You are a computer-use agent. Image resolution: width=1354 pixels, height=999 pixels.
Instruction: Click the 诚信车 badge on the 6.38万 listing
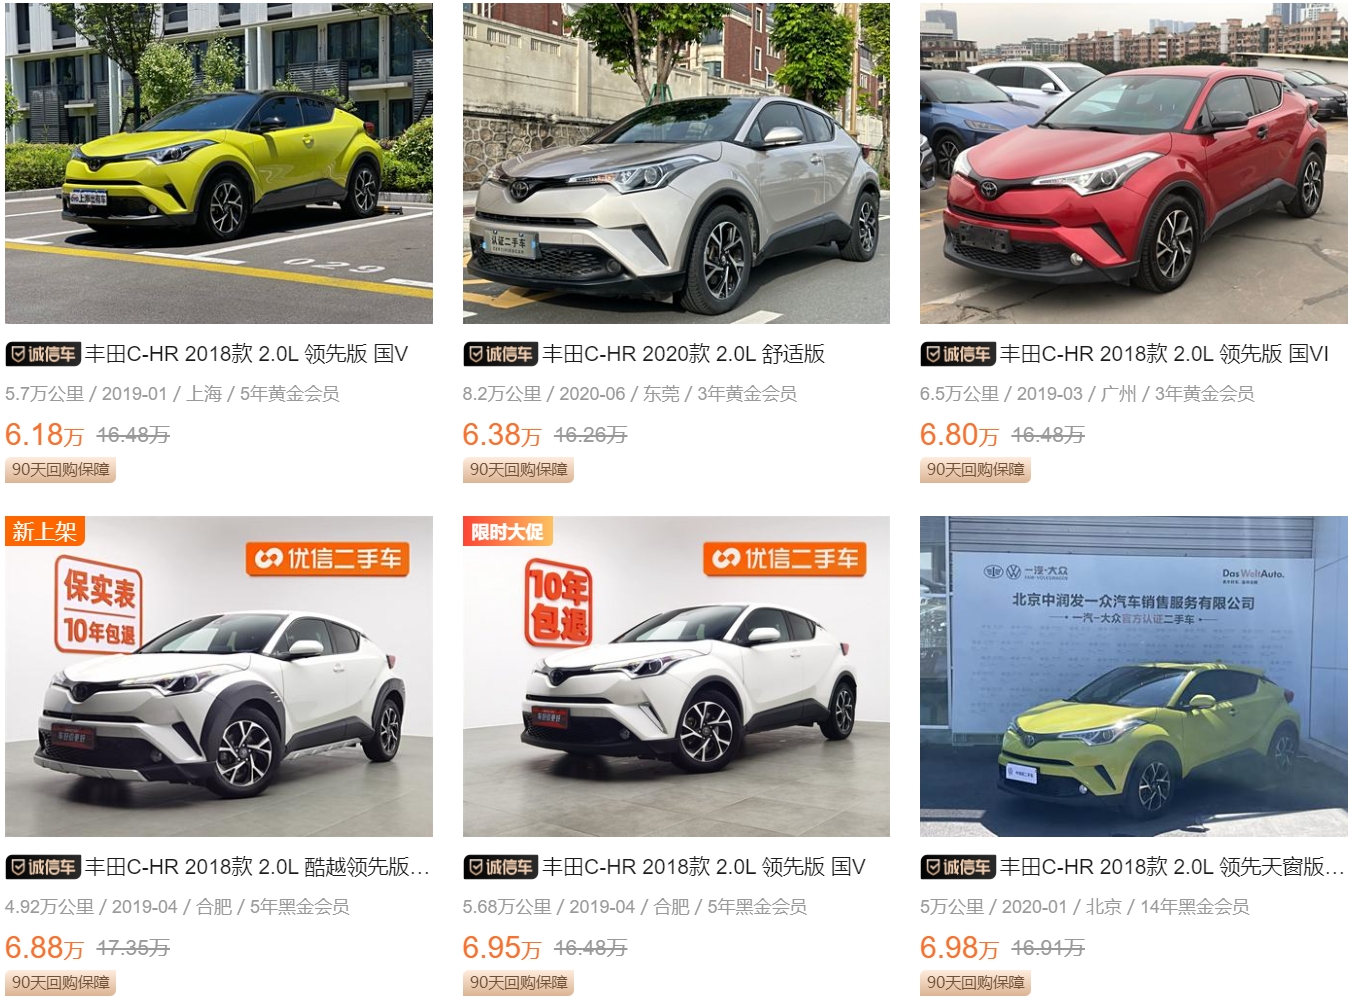pos(501,354)
